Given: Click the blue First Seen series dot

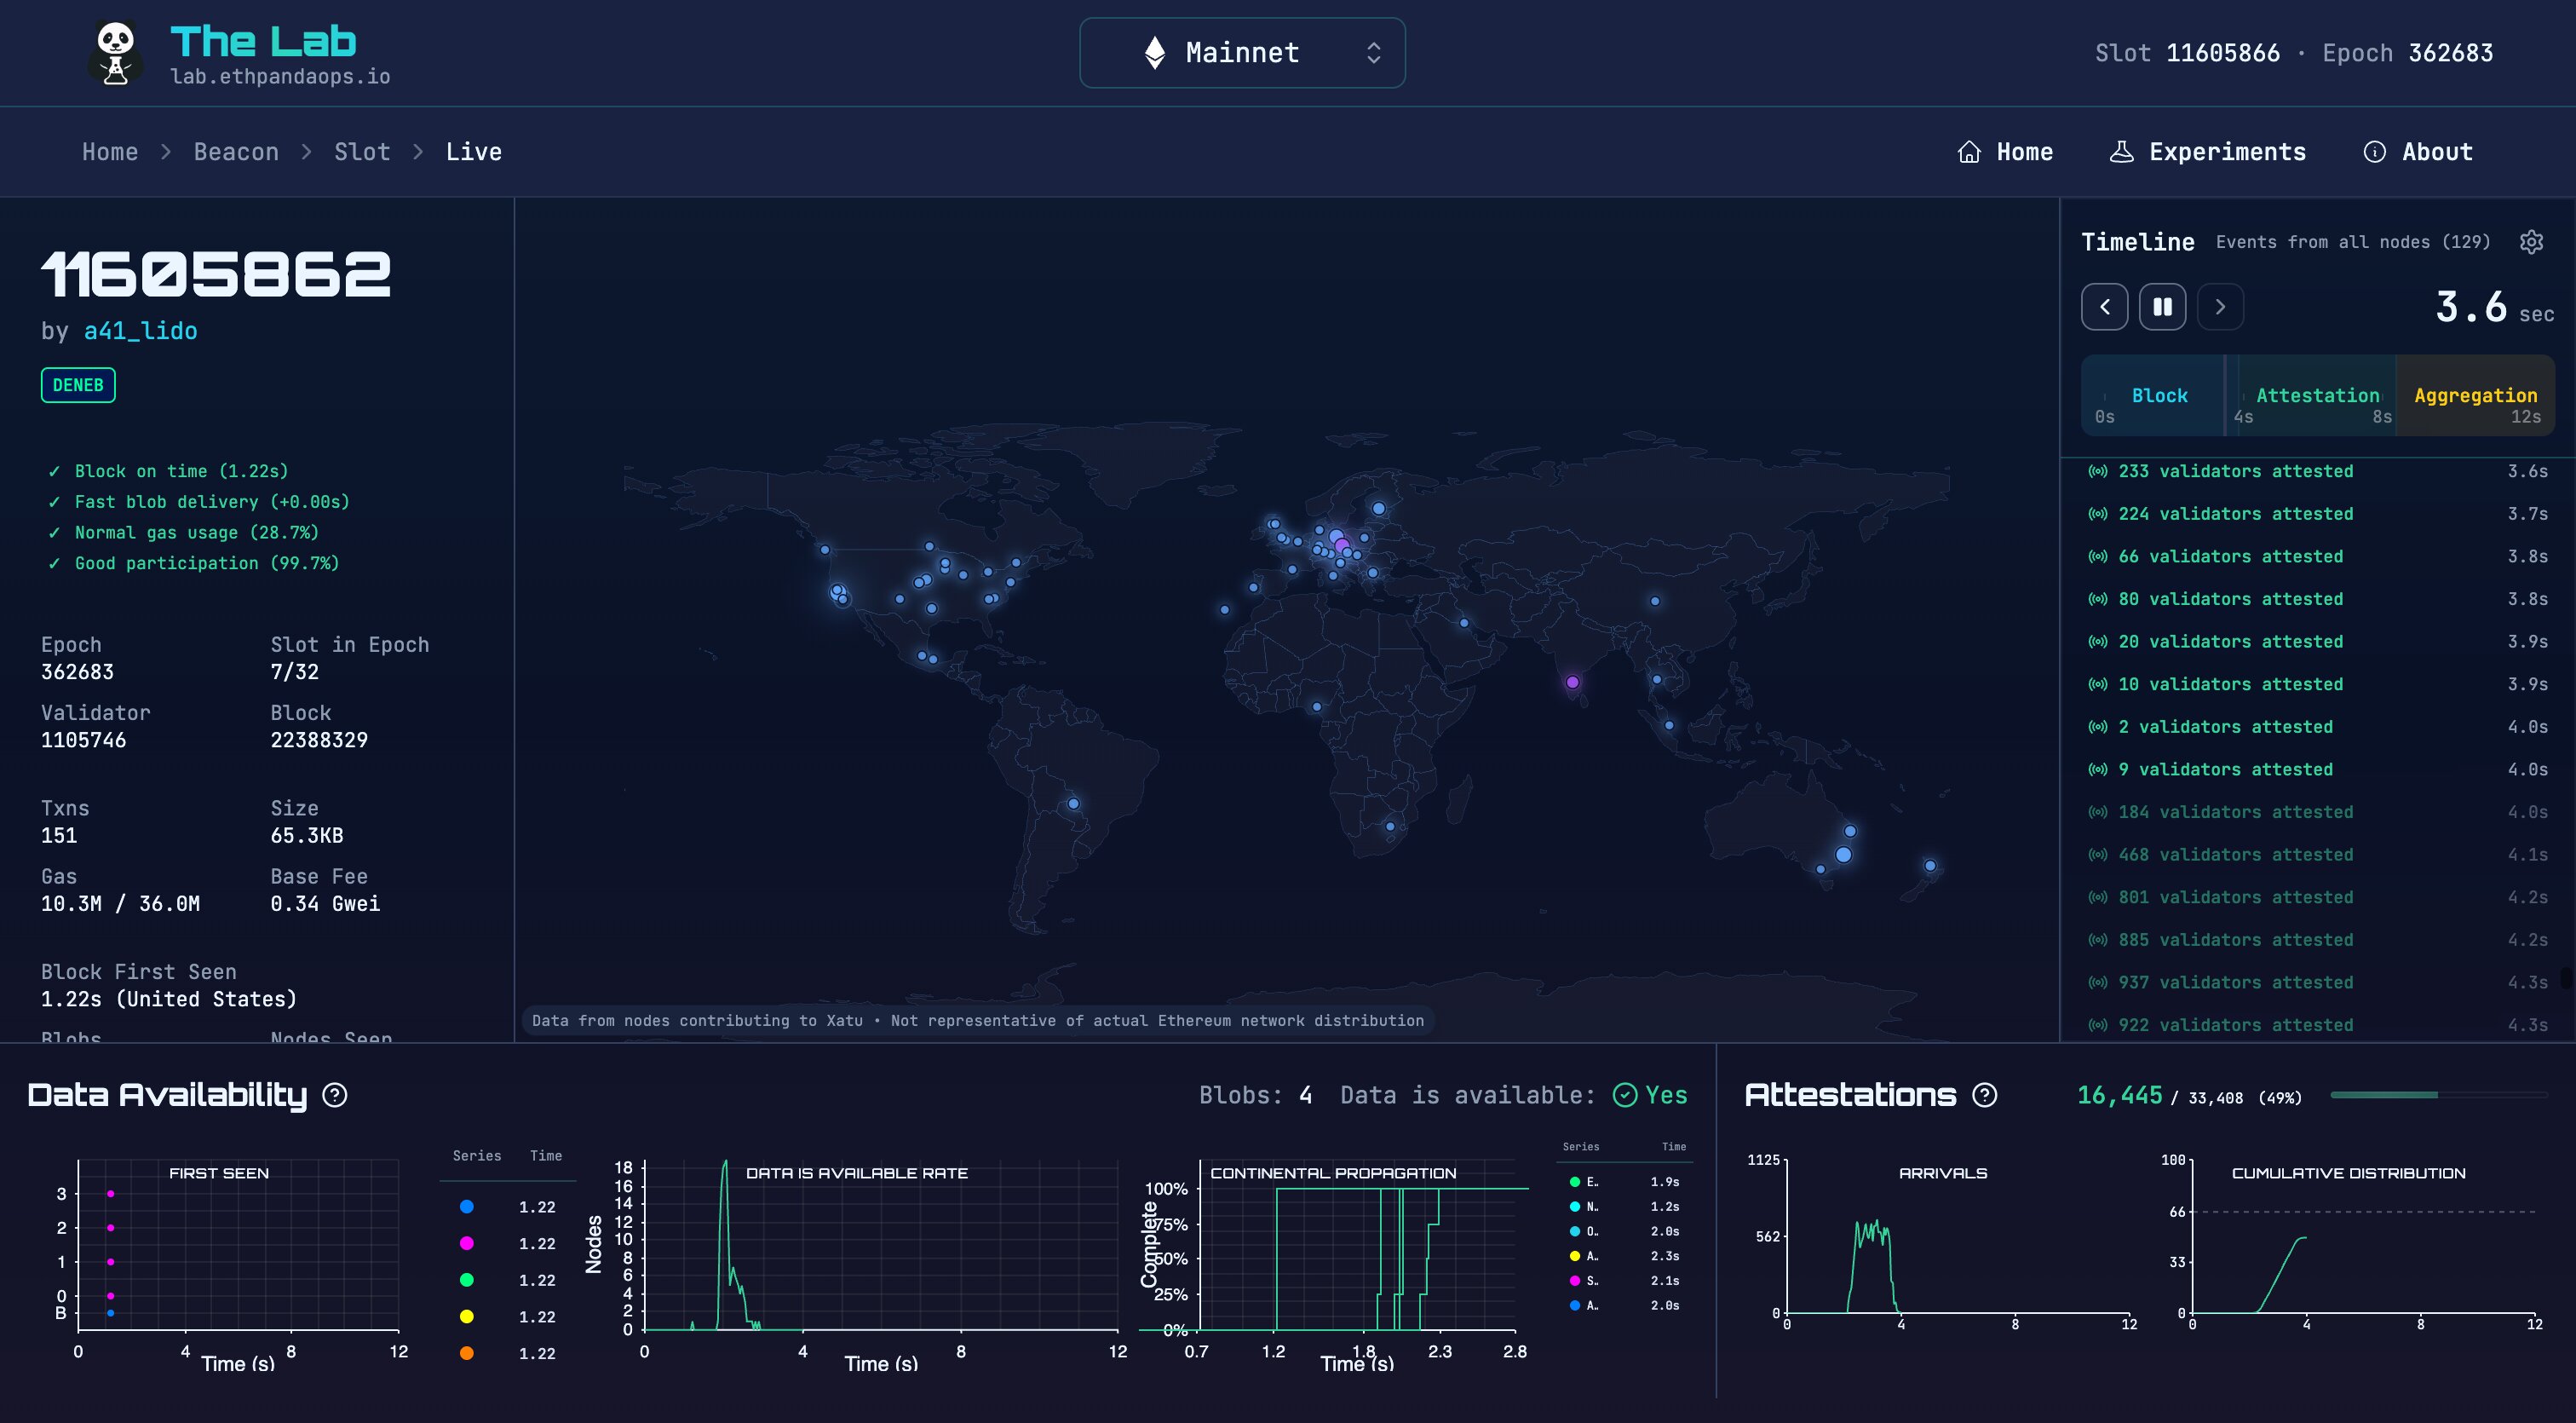Looking at the screenshot, I should (466, 1207).
